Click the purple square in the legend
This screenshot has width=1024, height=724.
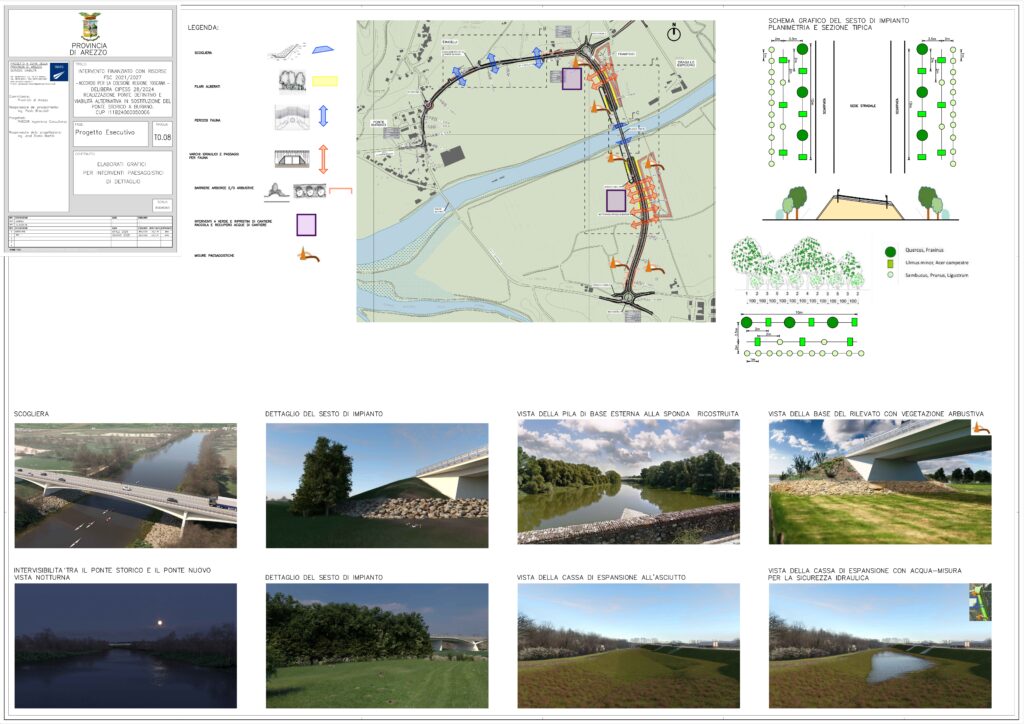pyautogui.click(x=306, y=224)
